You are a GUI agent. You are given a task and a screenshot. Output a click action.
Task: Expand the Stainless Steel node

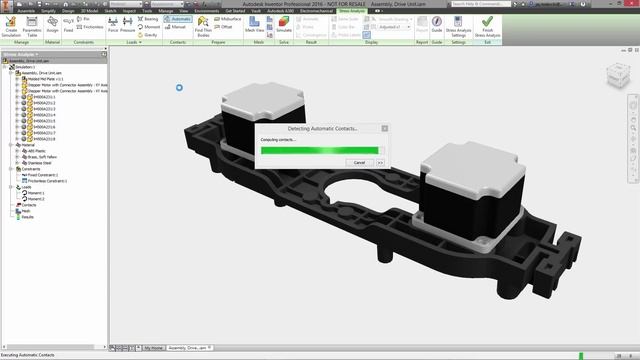click(x=17, y=163)
